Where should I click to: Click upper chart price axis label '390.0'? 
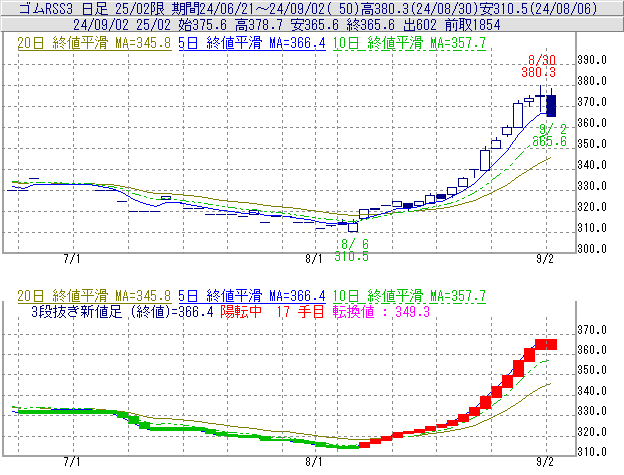point(592,60)
